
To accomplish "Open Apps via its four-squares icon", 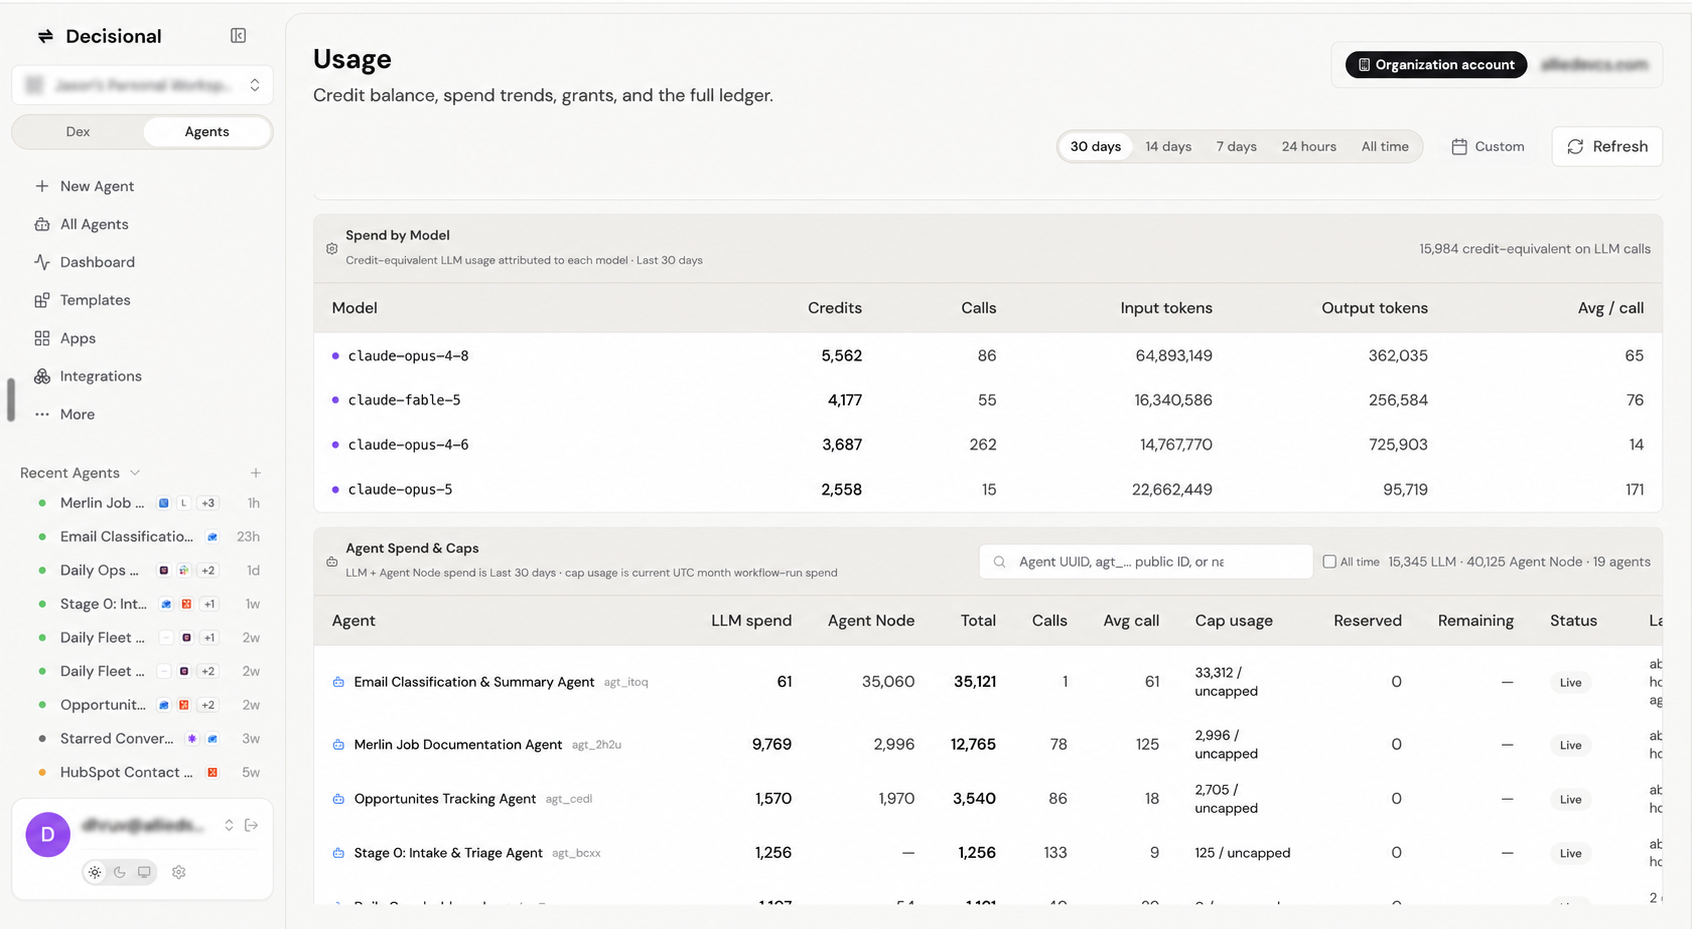I will [x=42, y=338].
